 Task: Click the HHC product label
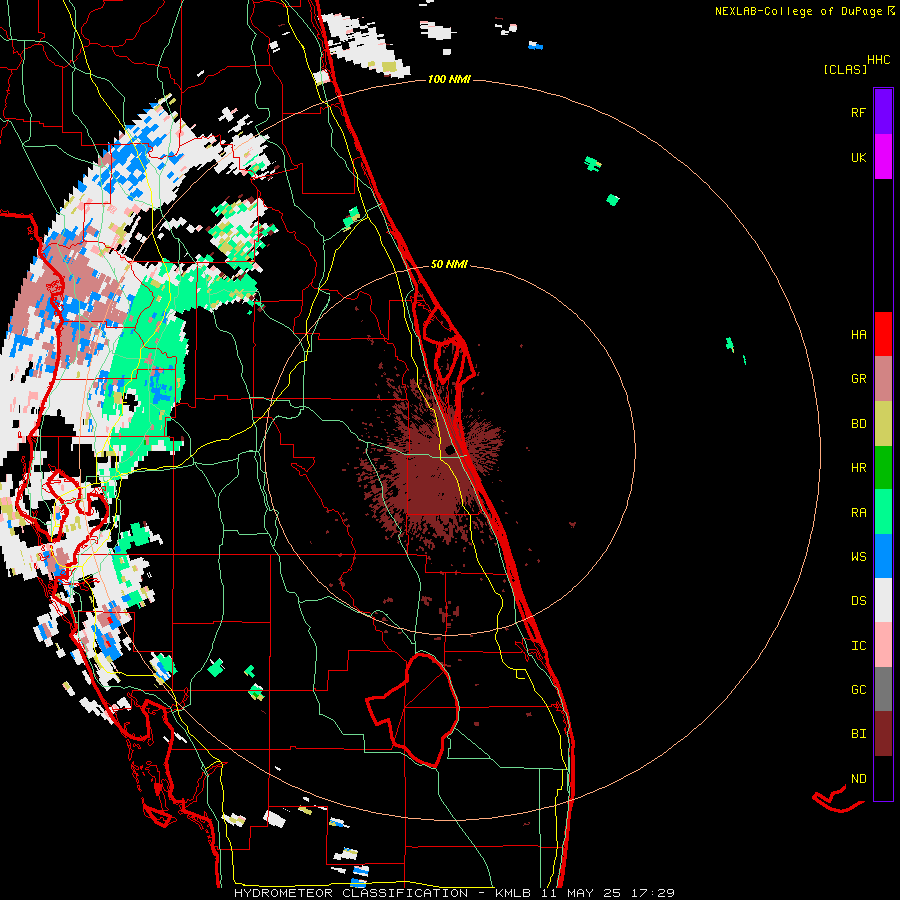point(879,60)
